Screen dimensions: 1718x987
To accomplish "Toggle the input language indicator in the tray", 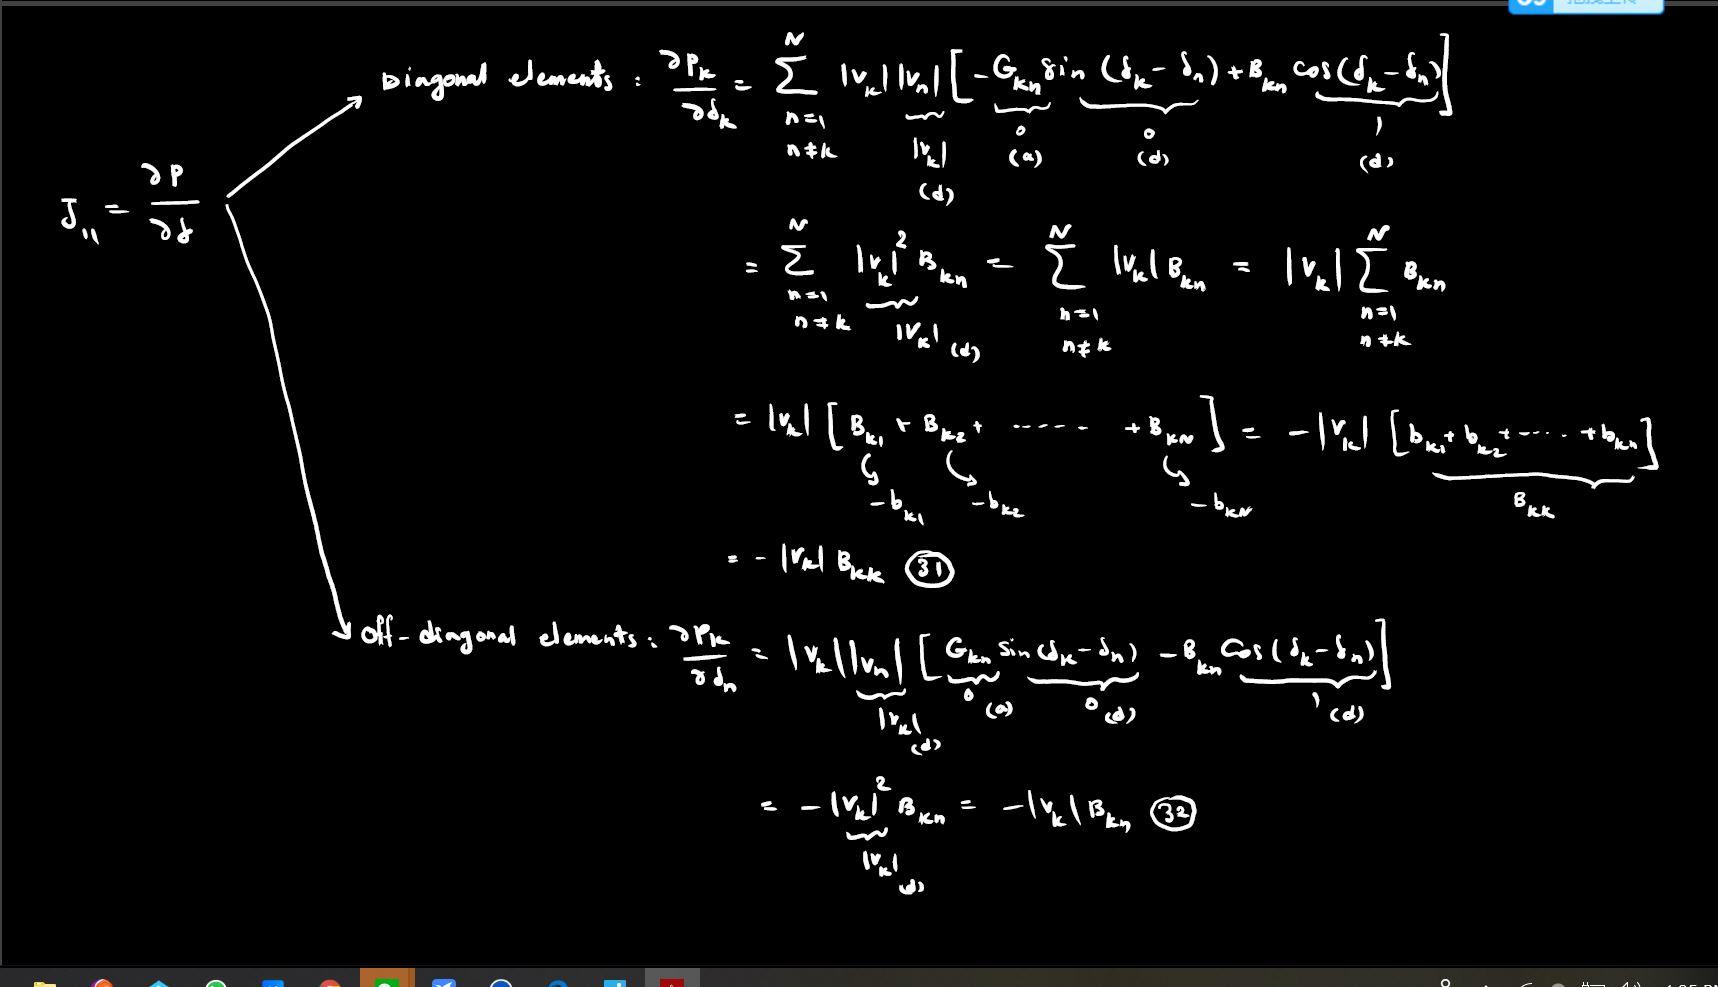I will (1593, 981).
